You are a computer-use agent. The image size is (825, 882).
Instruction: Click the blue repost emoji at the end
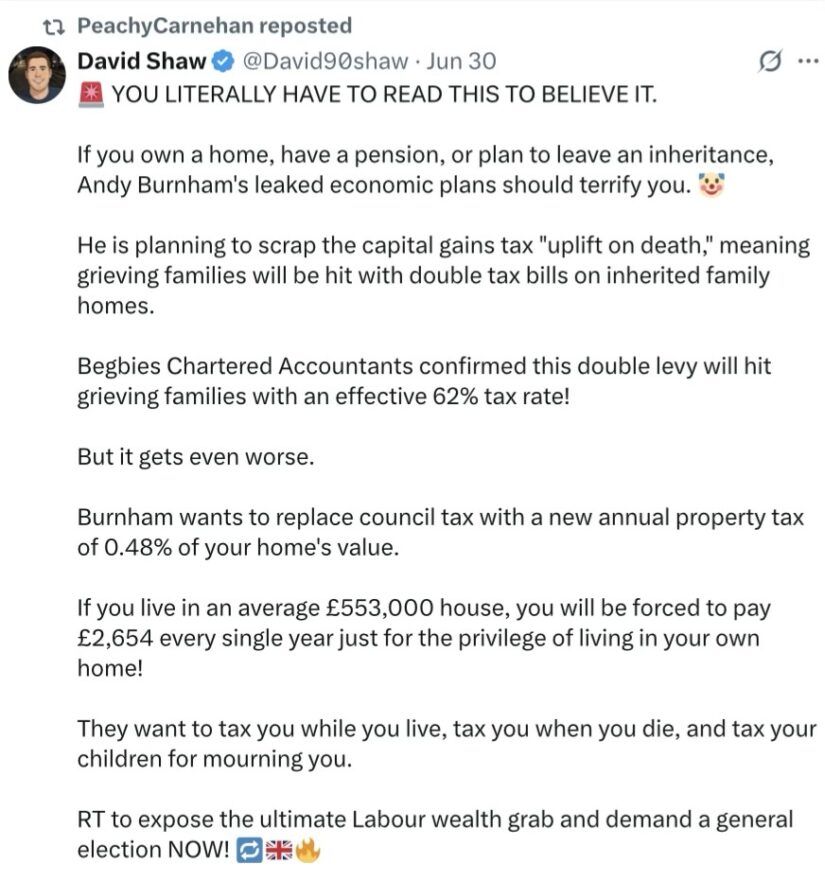click(249, 850)
